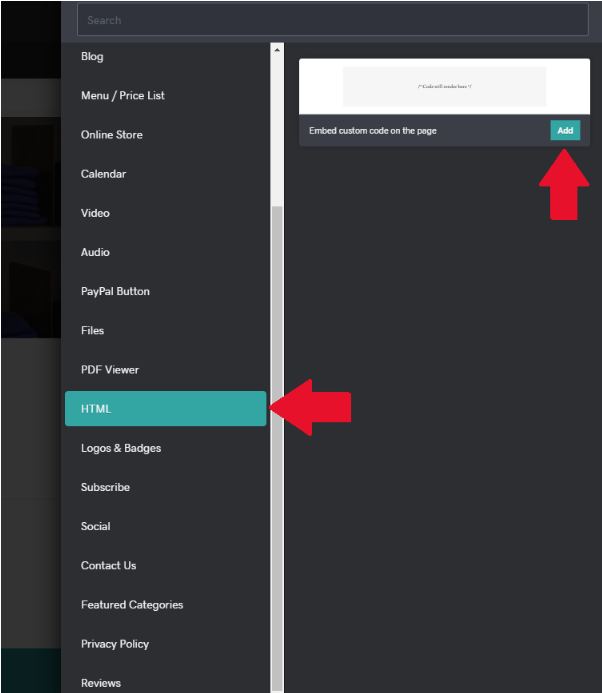Screen dimensions: 602x693
Task: Select Subscribe section category
Action: (105, 487)
